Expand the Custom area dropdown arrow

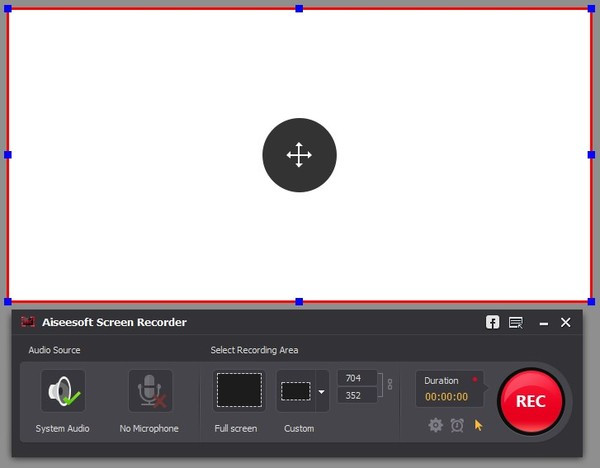322,392
